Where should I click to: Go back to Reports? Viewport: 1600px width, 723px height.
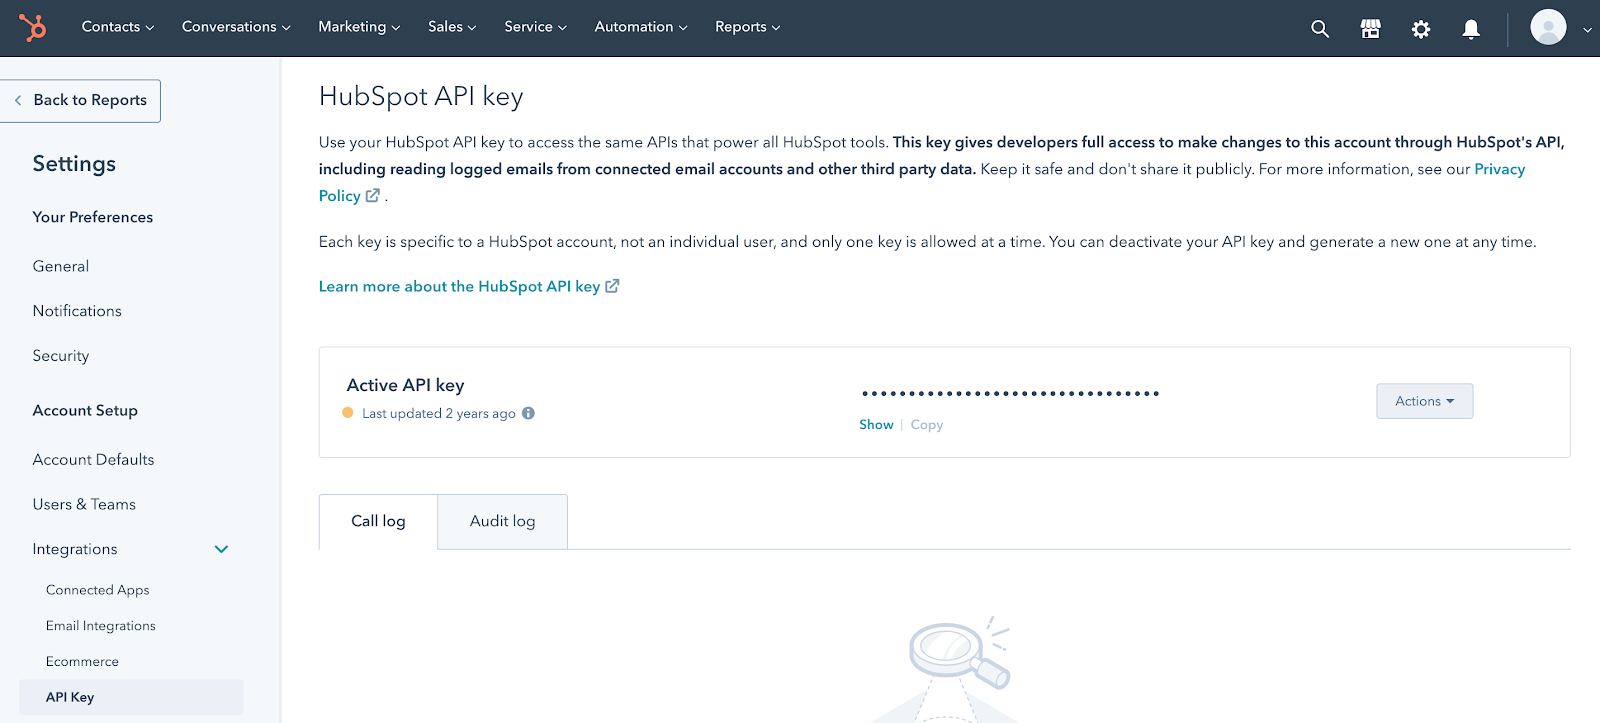click(80, 100)
